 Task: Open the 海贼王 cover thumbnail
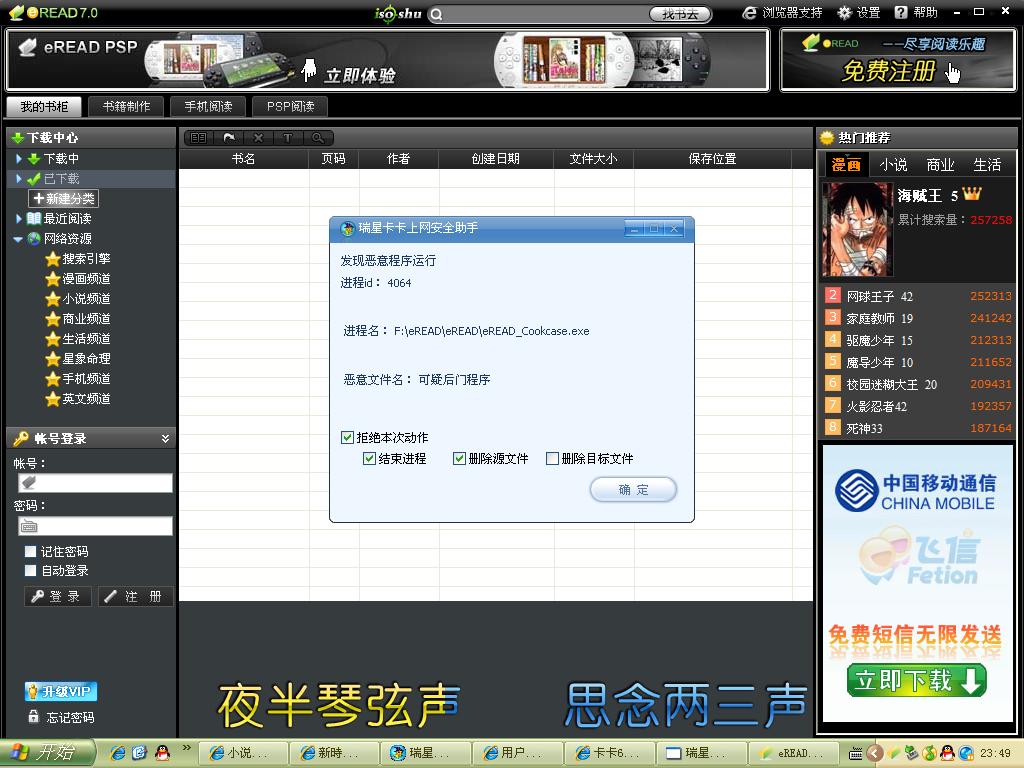point(857,230)
